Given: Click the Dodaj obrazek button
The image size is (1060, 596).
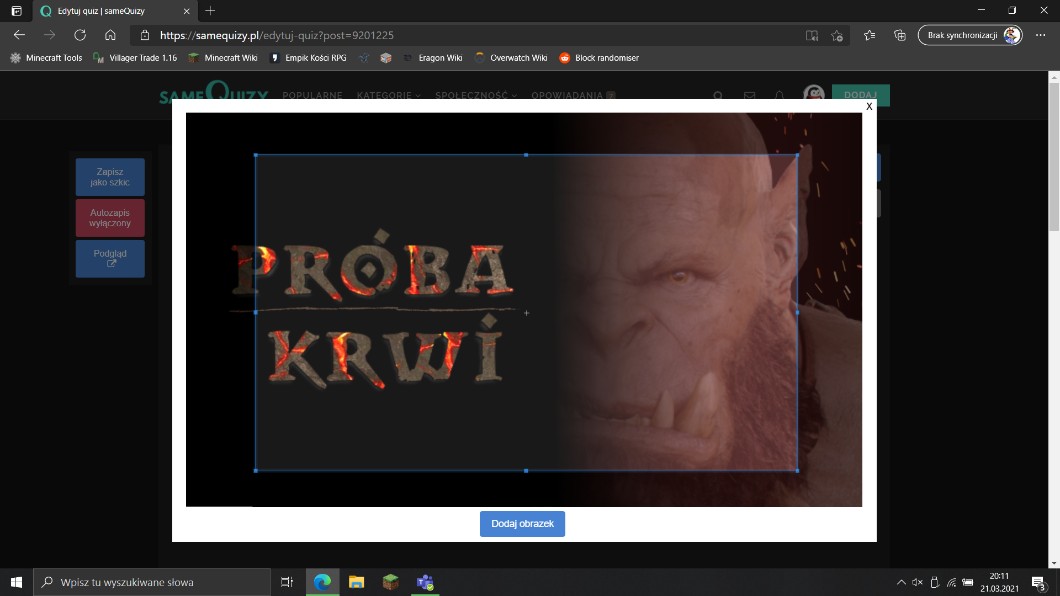Looking at the screenshot, I should pyautogui.click(x=522, y=524).
